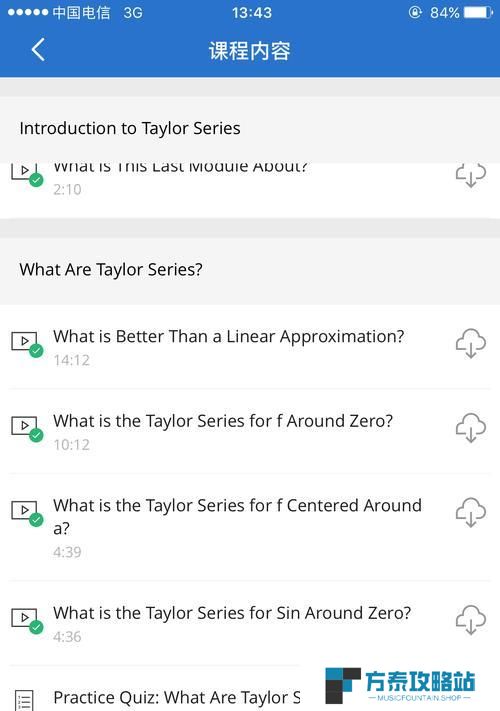This screenshot has width=500, height=711.
Task: Go back using the header arrow
Action: [38, 49]
